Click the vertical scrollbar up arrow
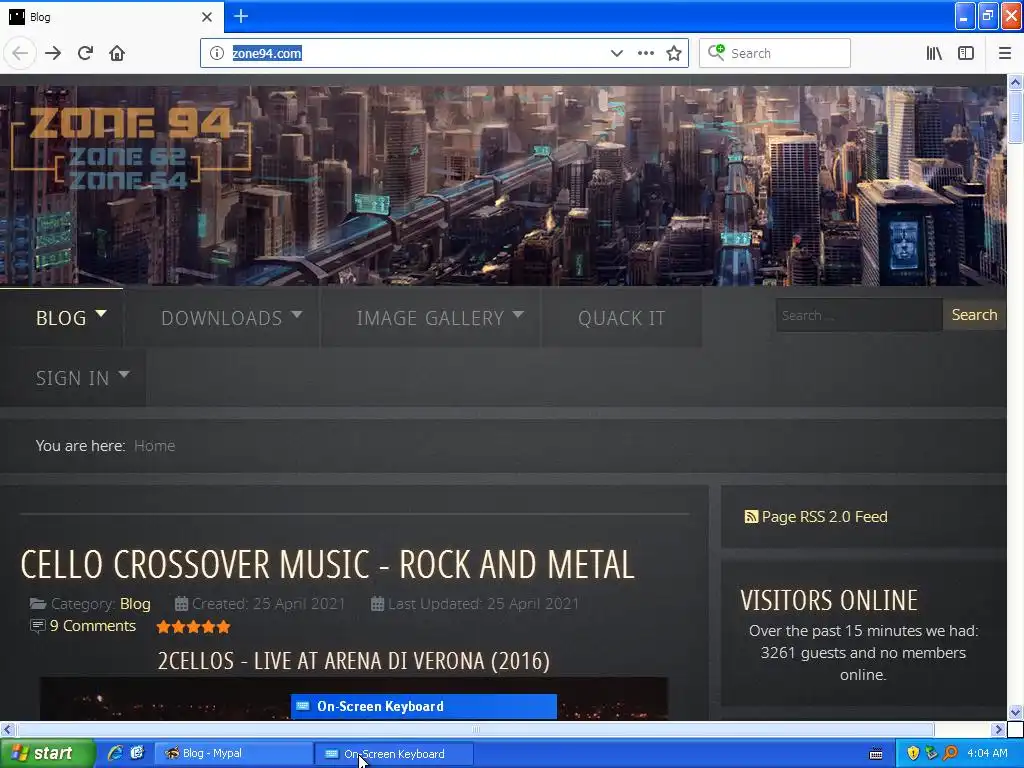Image resolution: width=1024 pixels, height=768 pixels. point(1015,82)
